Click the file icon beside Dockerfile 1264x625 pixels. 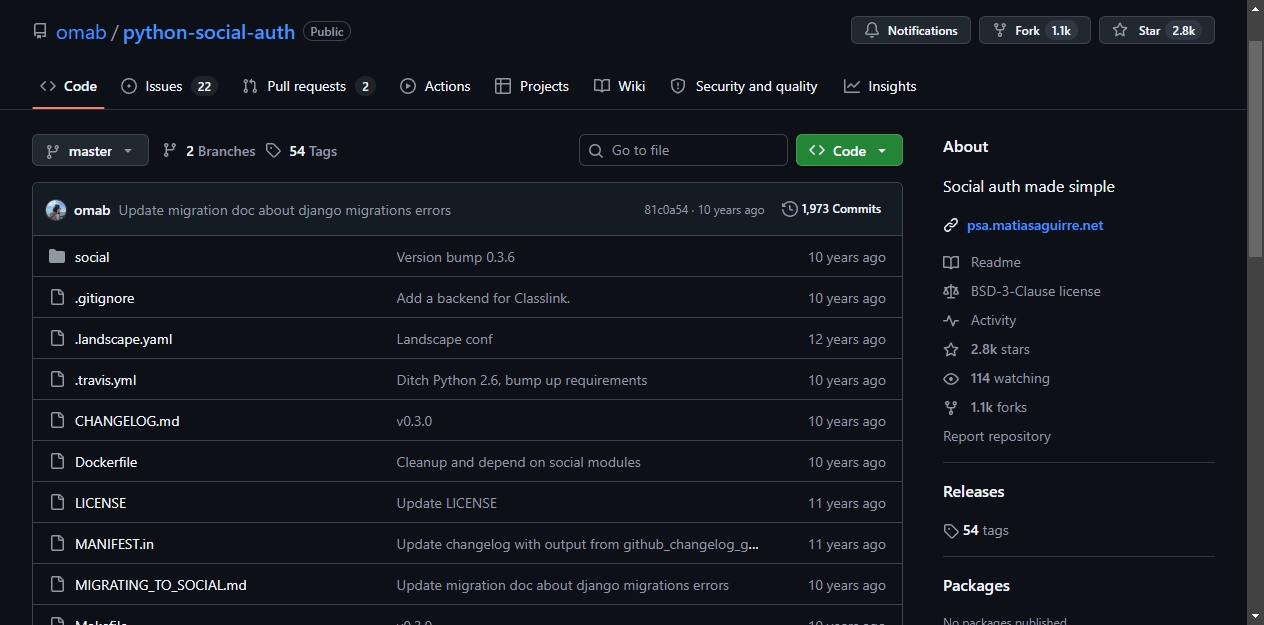pyautogui.click(x=57, y=462)
